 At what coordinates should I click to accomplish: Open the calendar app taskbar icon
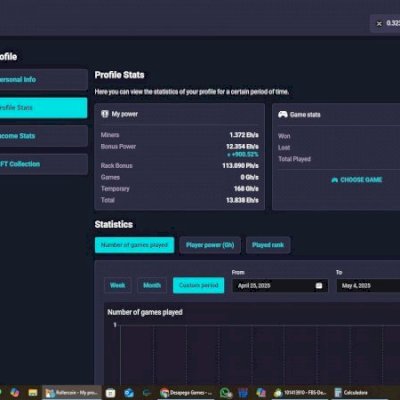tap(110, 393)
